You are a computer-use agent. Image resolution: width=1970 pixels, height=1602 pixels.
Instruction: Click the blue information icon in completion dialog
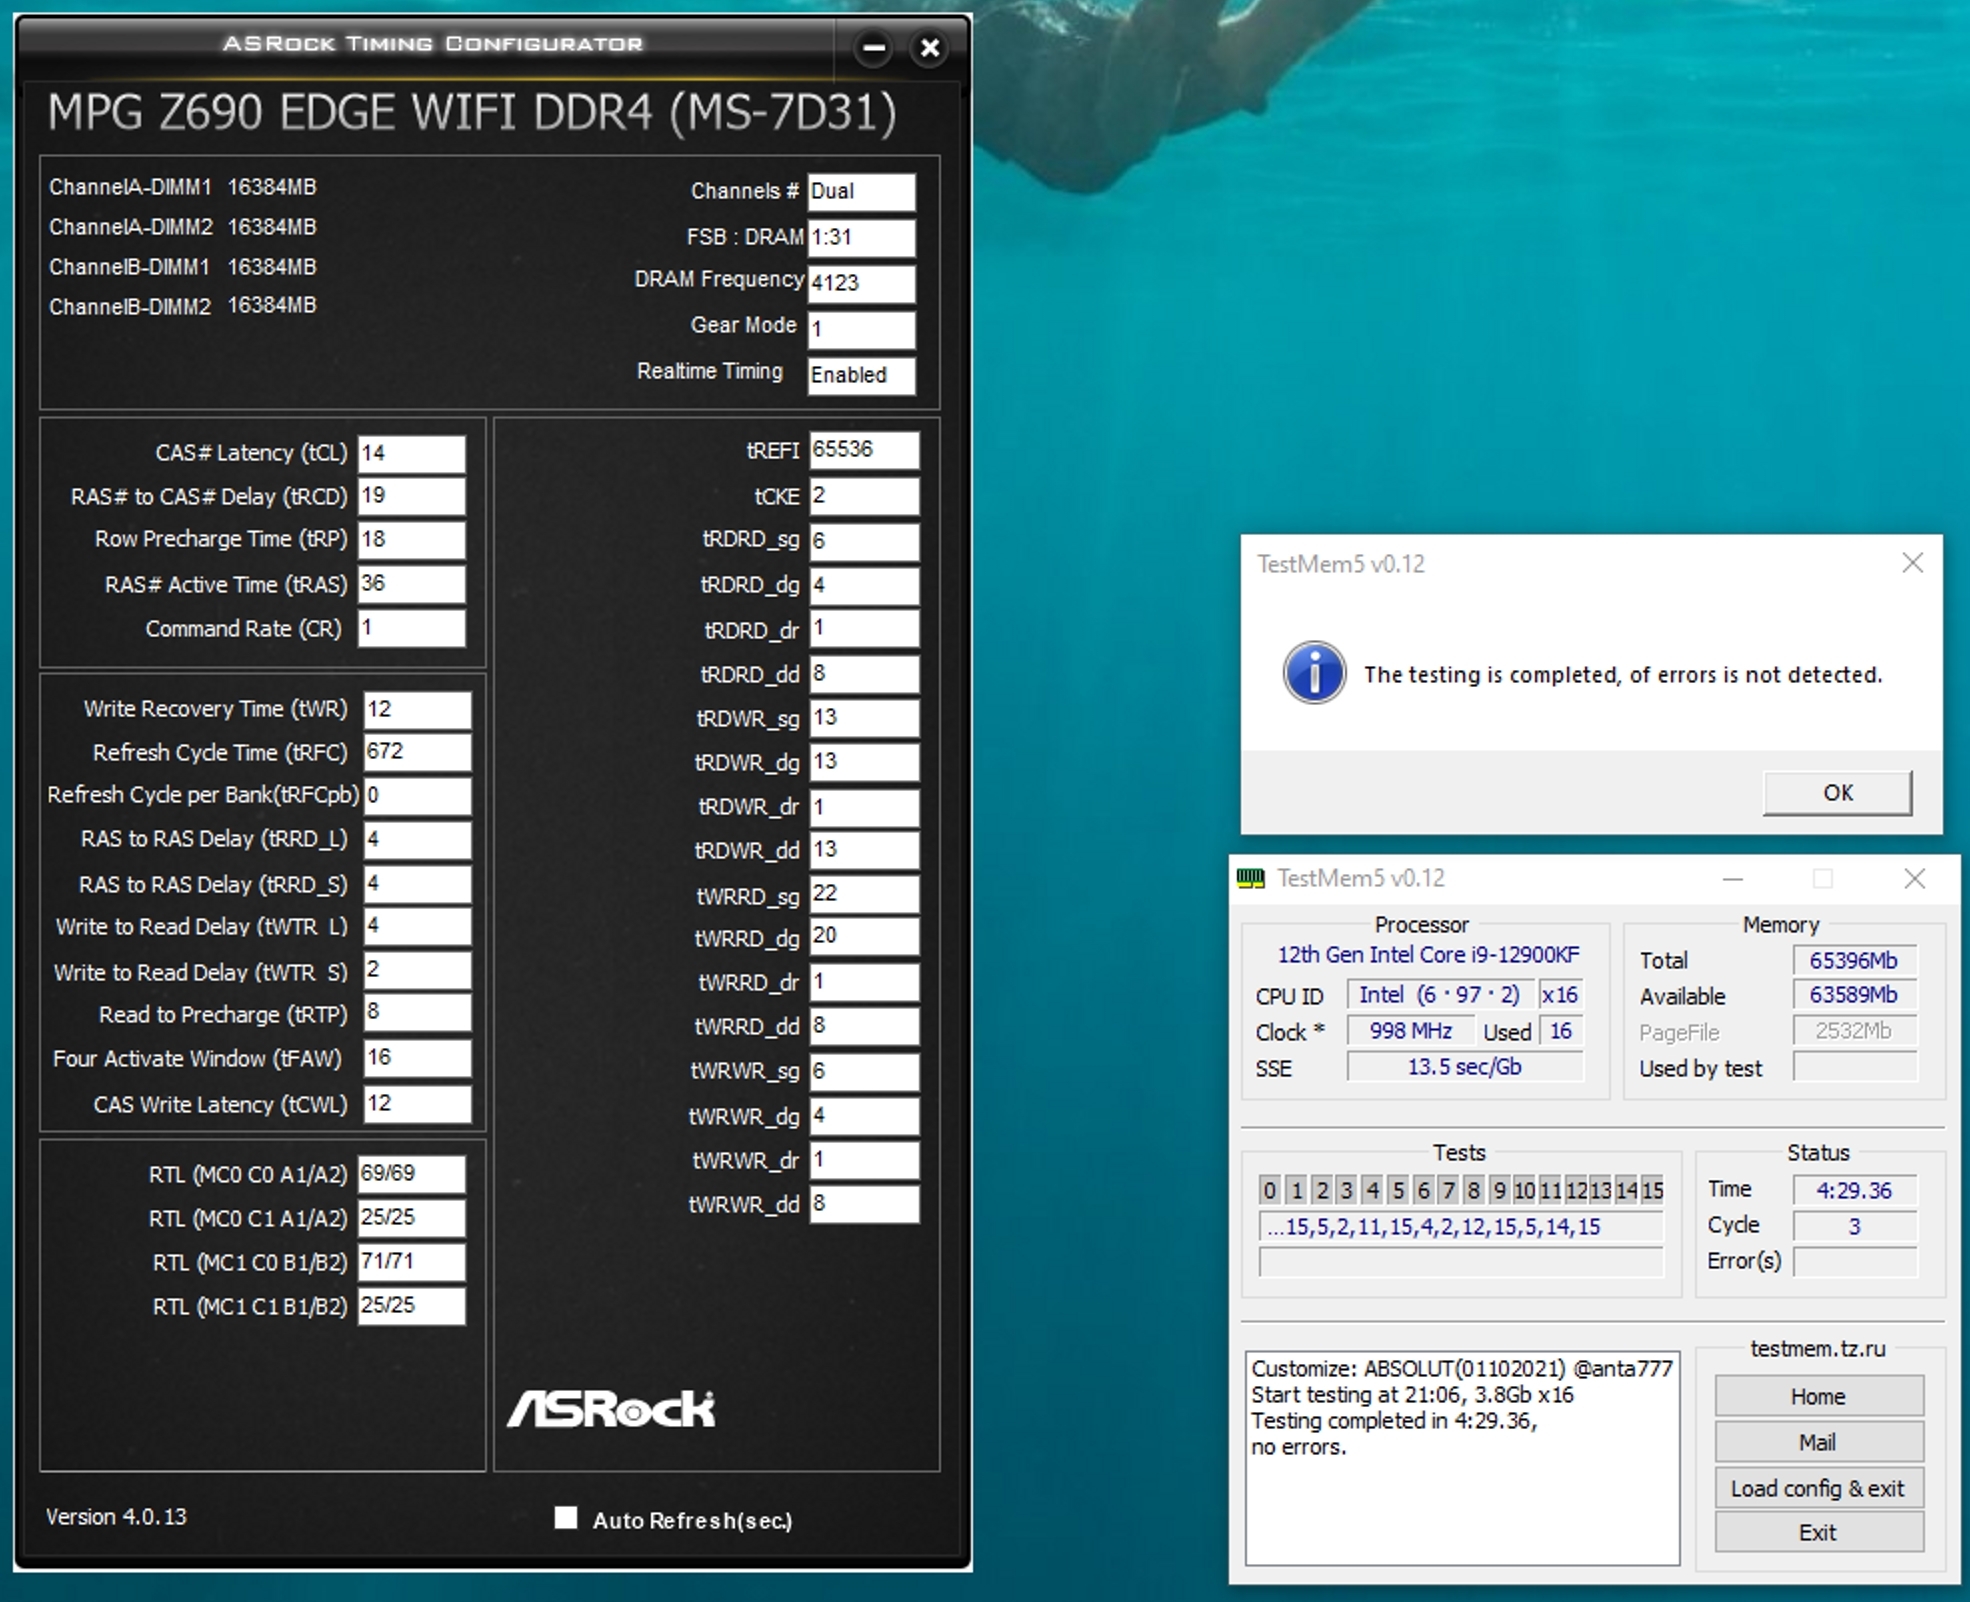(x=1315, y=673)
